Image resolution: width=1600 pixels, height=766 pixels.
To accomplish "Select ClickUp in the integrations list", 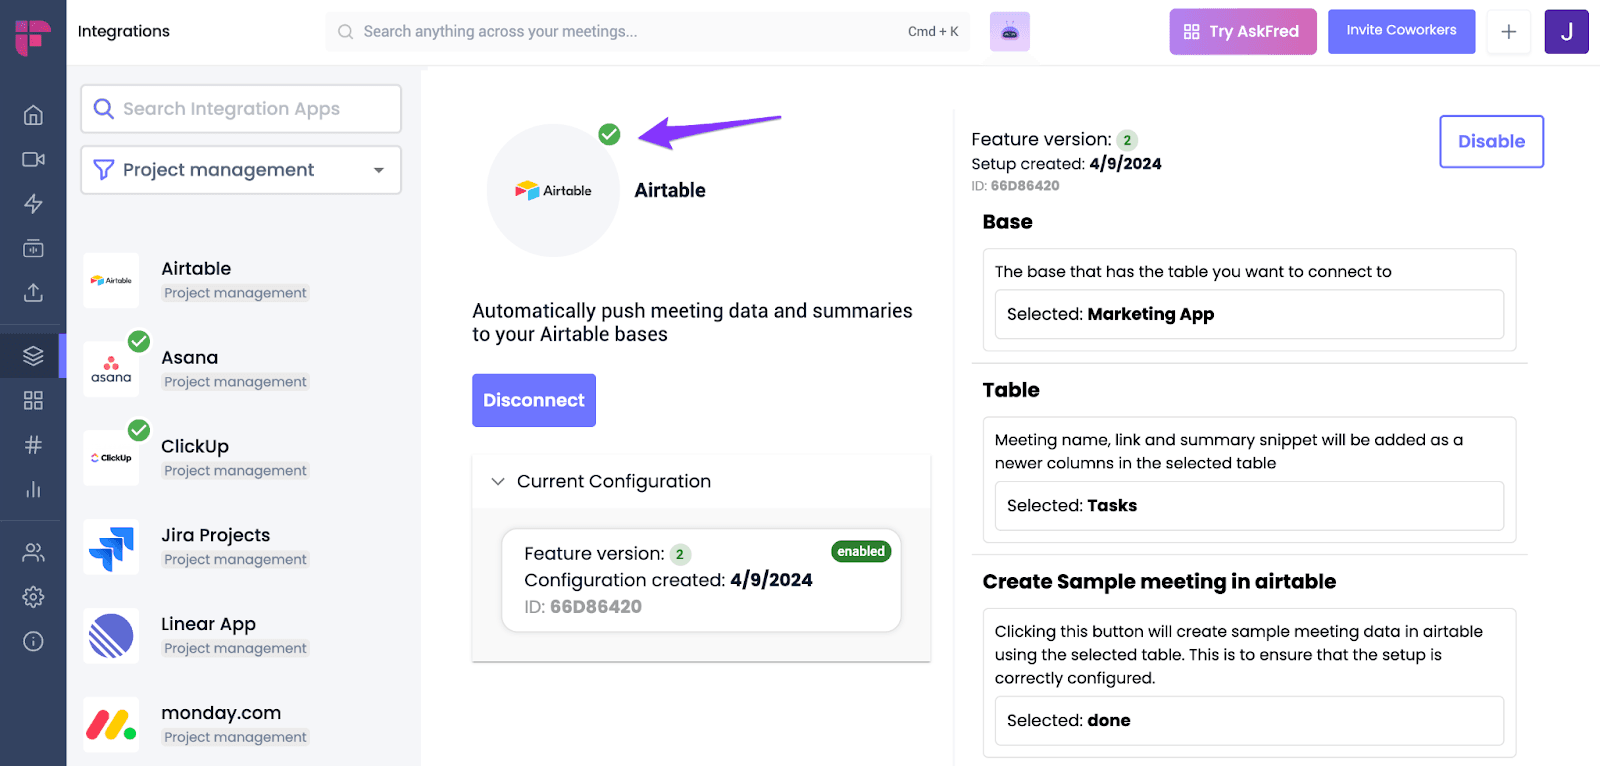I will [243, 458].
